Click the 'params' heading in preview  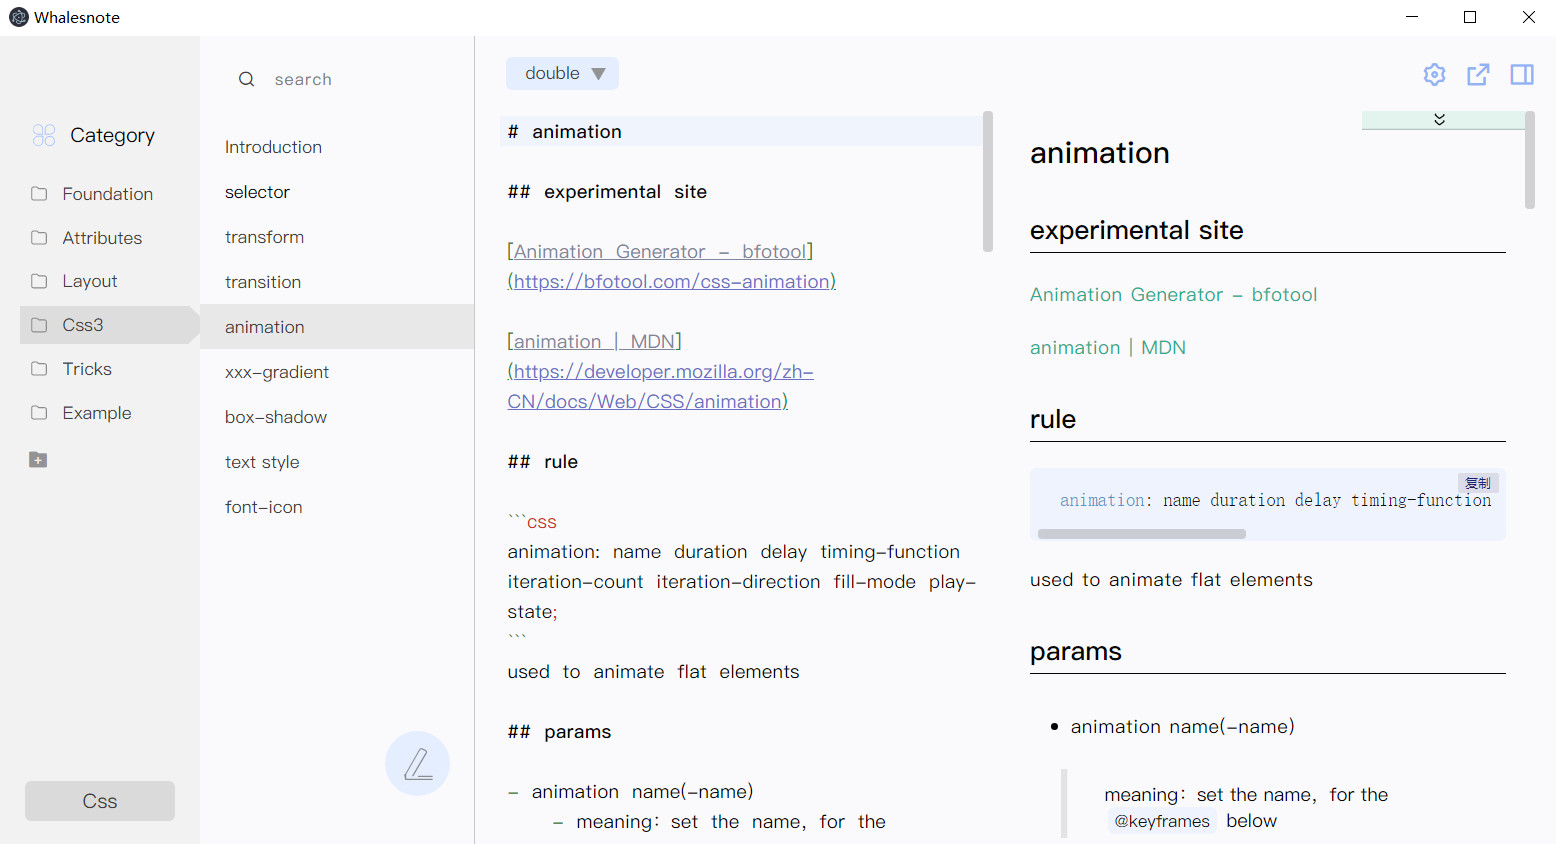point(1076,651)
